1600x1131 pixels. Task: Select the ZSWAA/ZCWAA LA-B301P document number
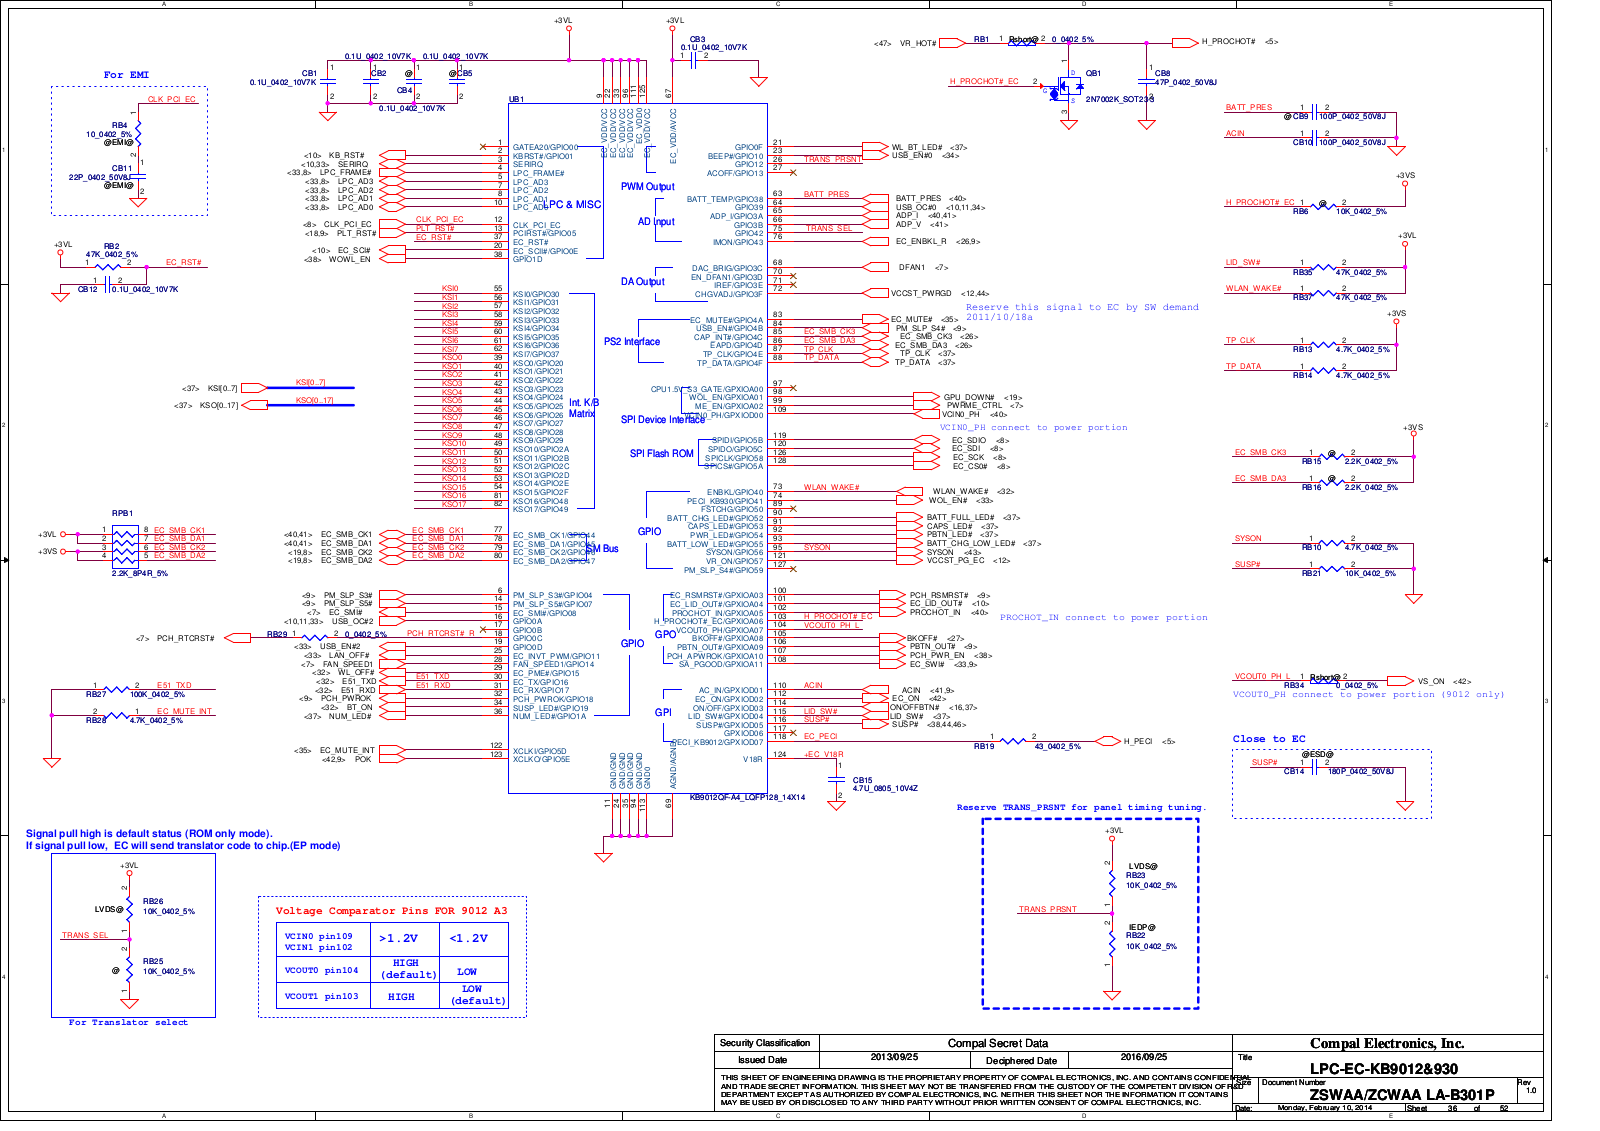click(1402, 1095)
